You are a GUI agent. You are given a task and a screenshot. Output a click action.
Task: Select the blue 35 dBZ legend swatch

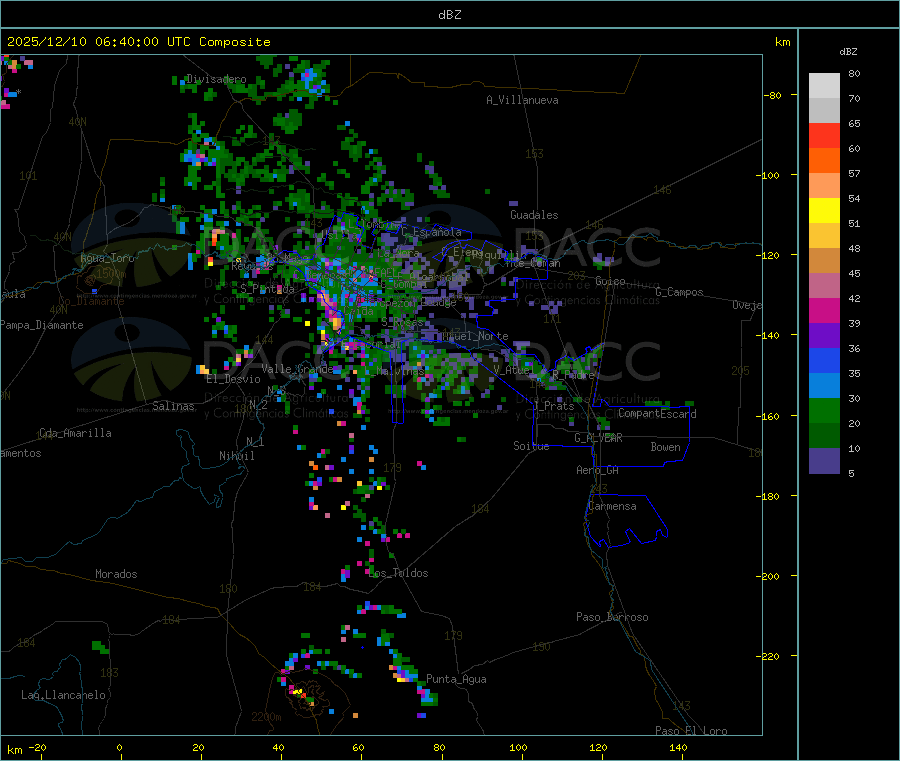pos(824,360)
